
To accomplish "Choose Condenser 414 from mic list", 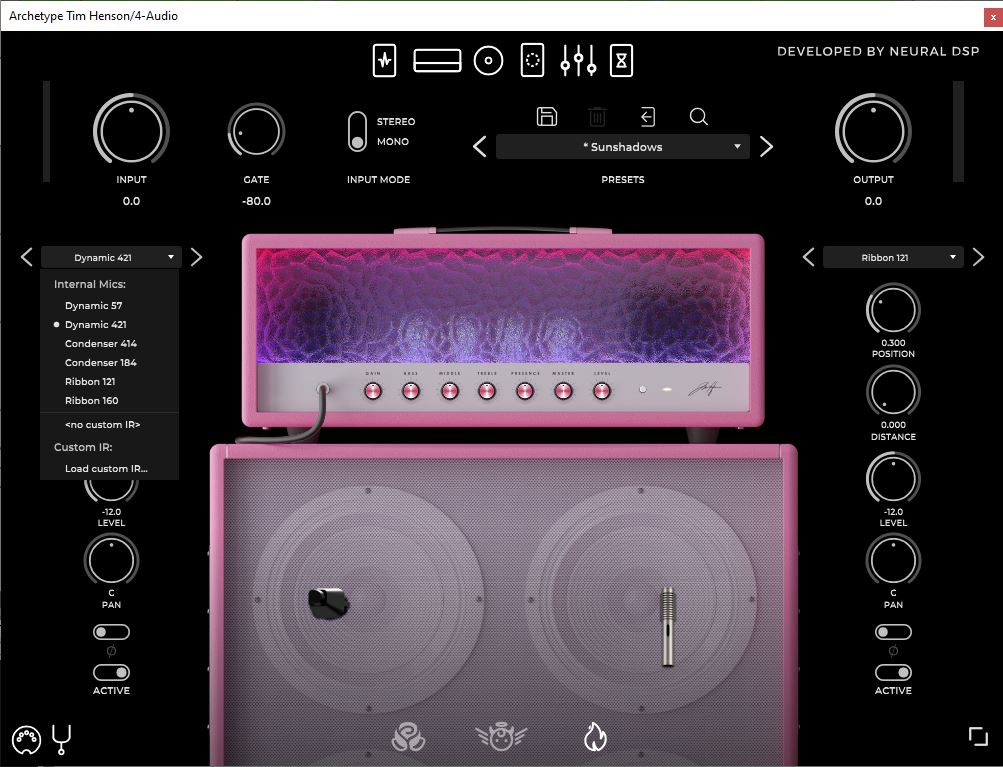I will (x=109, y=344).
